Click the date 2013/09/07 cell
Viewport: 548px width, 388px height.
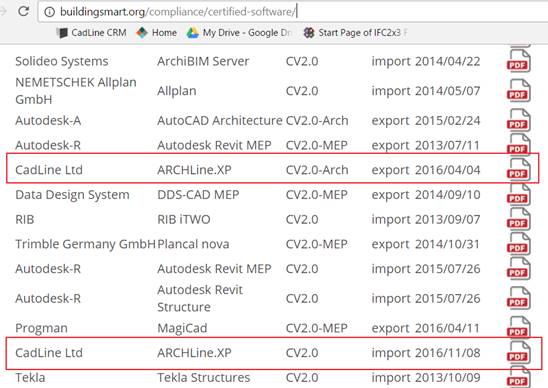(x=448, y=220)
